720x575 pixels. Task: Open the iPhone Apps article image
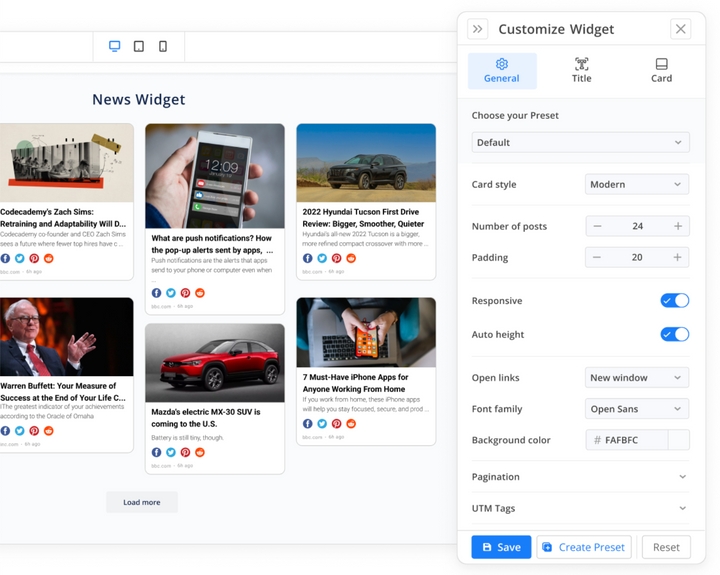[x=366, y=332]
